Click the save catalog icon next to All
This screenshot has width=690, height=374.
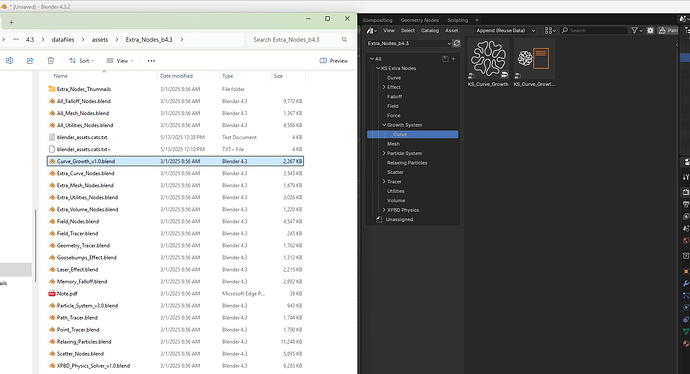tap(445, 59)
